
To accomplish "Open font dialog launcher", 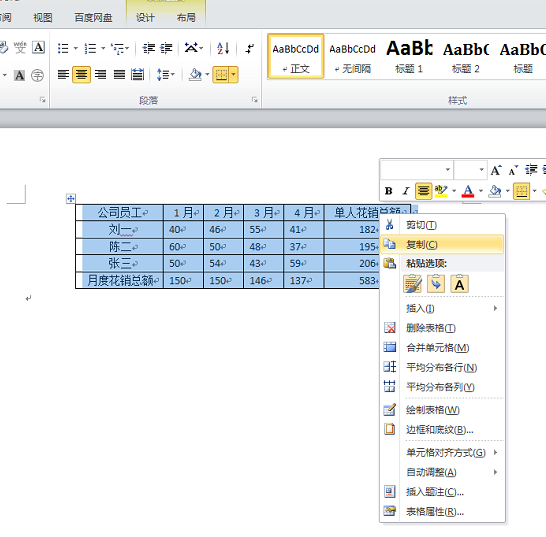I will pyautogui.click(x=42, y=100).
